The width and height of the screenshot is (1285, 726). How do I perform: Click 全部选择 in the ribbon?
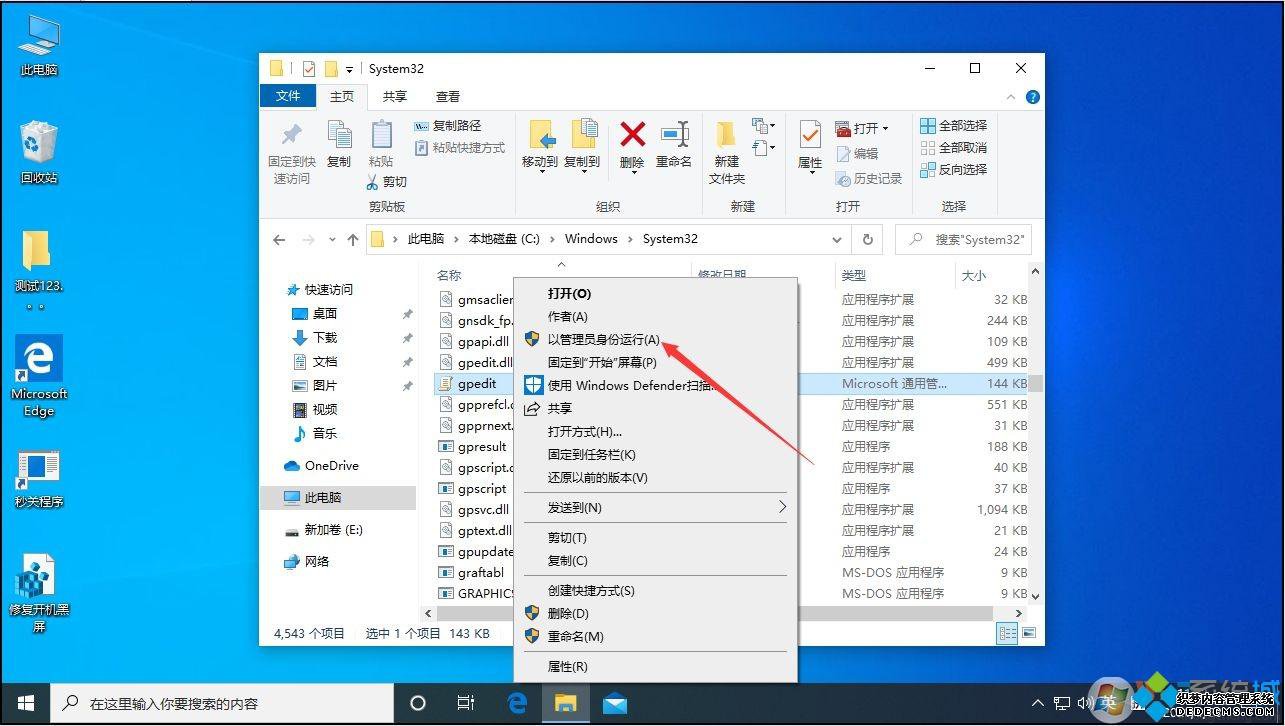point(954,126)
